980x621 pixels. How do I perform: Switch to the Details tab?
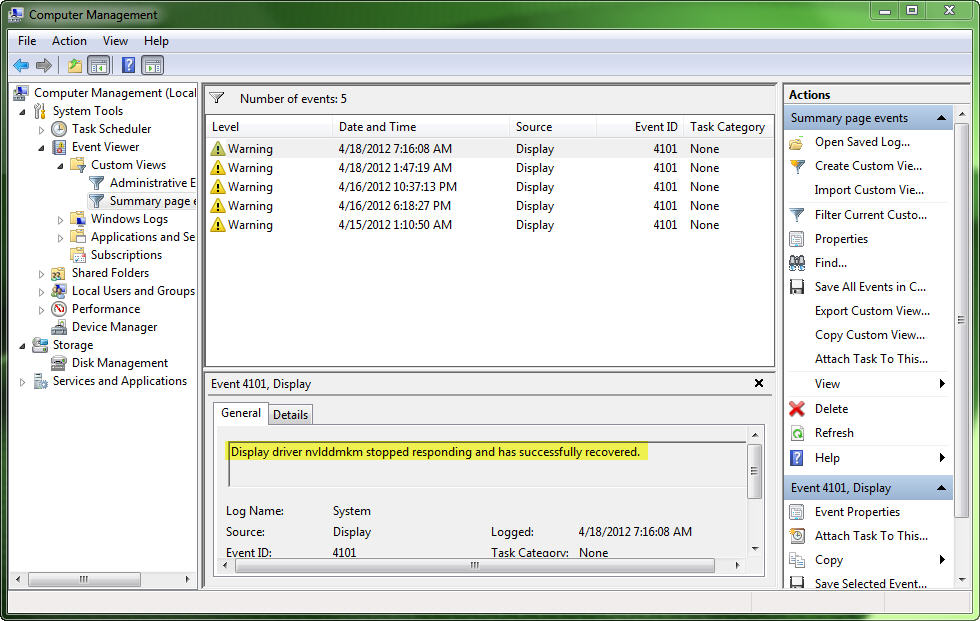tap(291, 415)
